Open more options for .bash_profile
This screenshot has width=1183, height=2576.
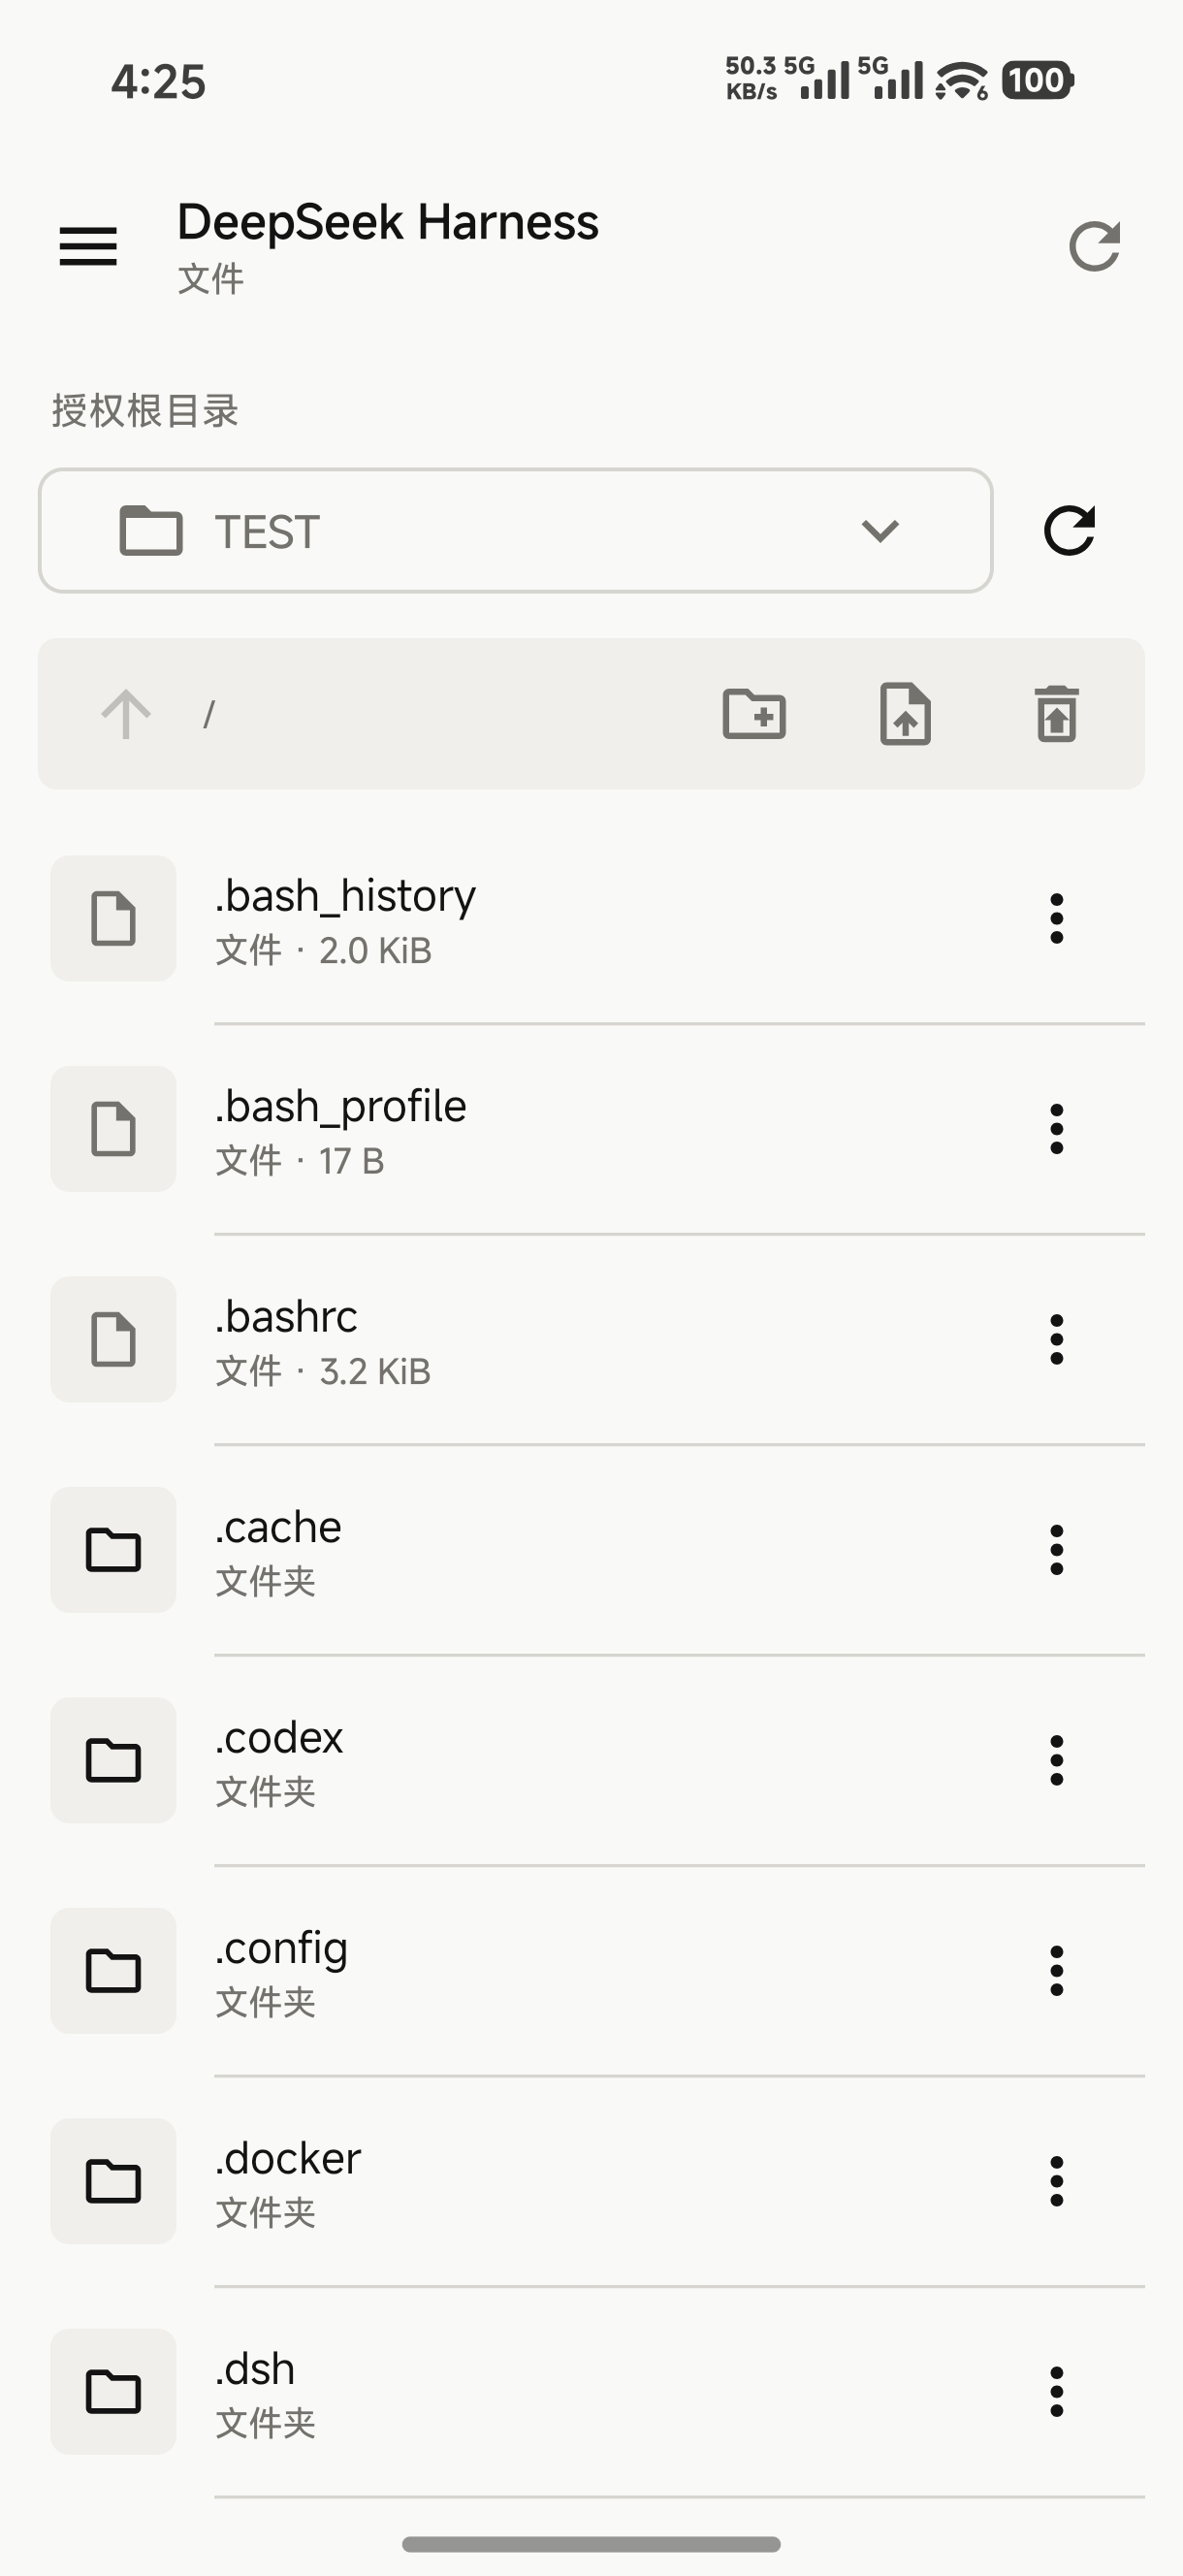pos(1056,1129)
